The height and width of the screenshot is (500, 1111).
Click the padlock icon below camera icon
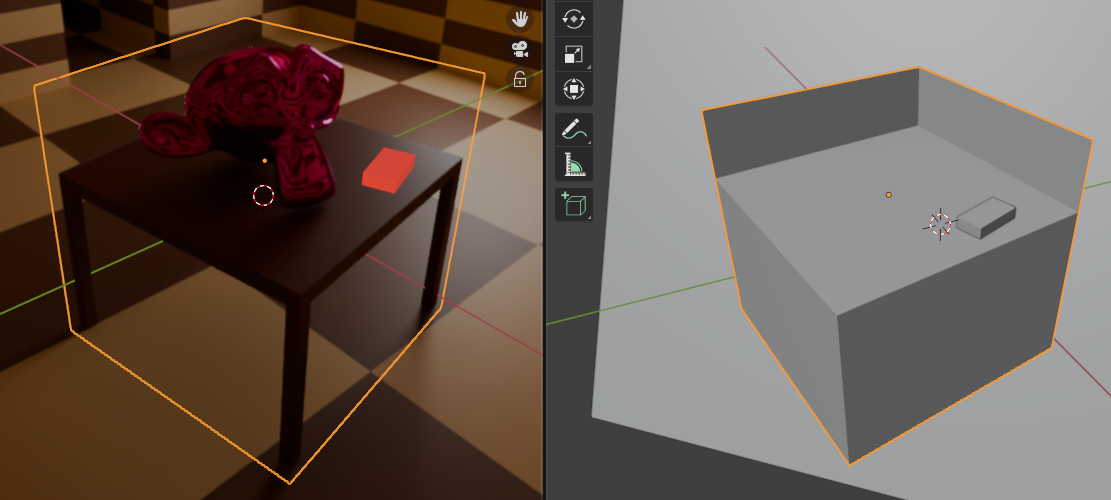tap(520, 79)
